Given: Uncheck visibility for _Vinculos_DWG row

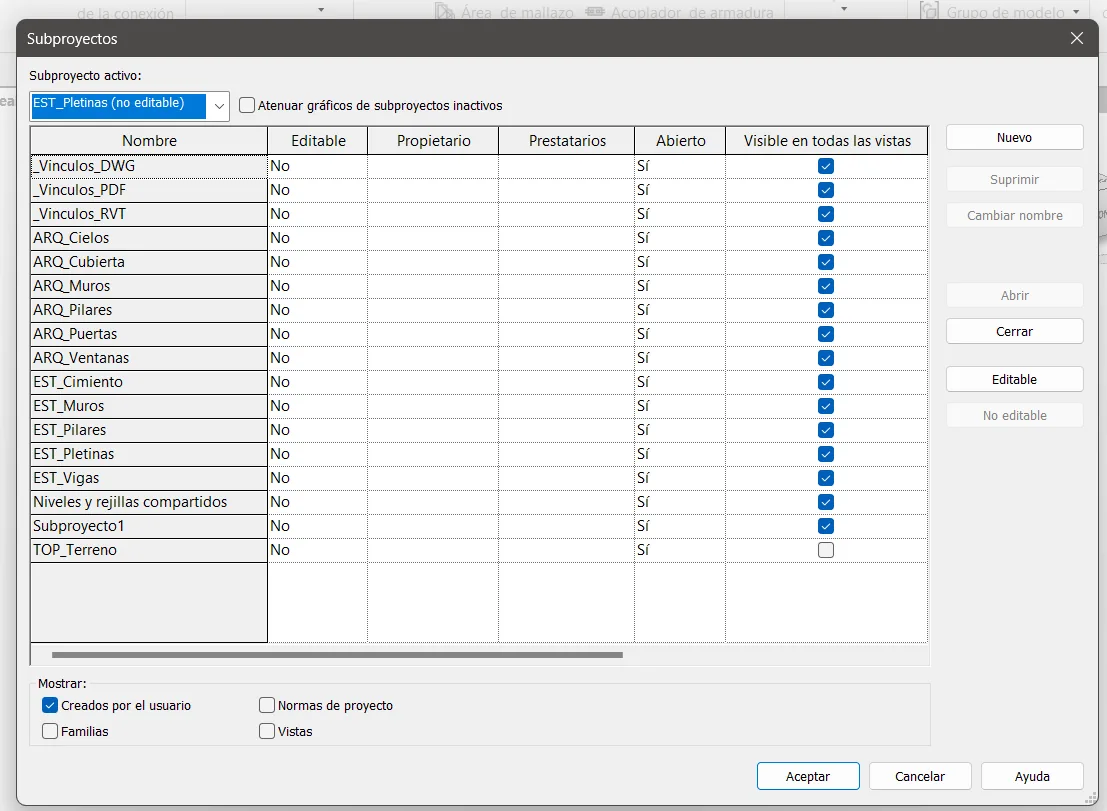Looking at the screenshot, I should tap(825, 166).
